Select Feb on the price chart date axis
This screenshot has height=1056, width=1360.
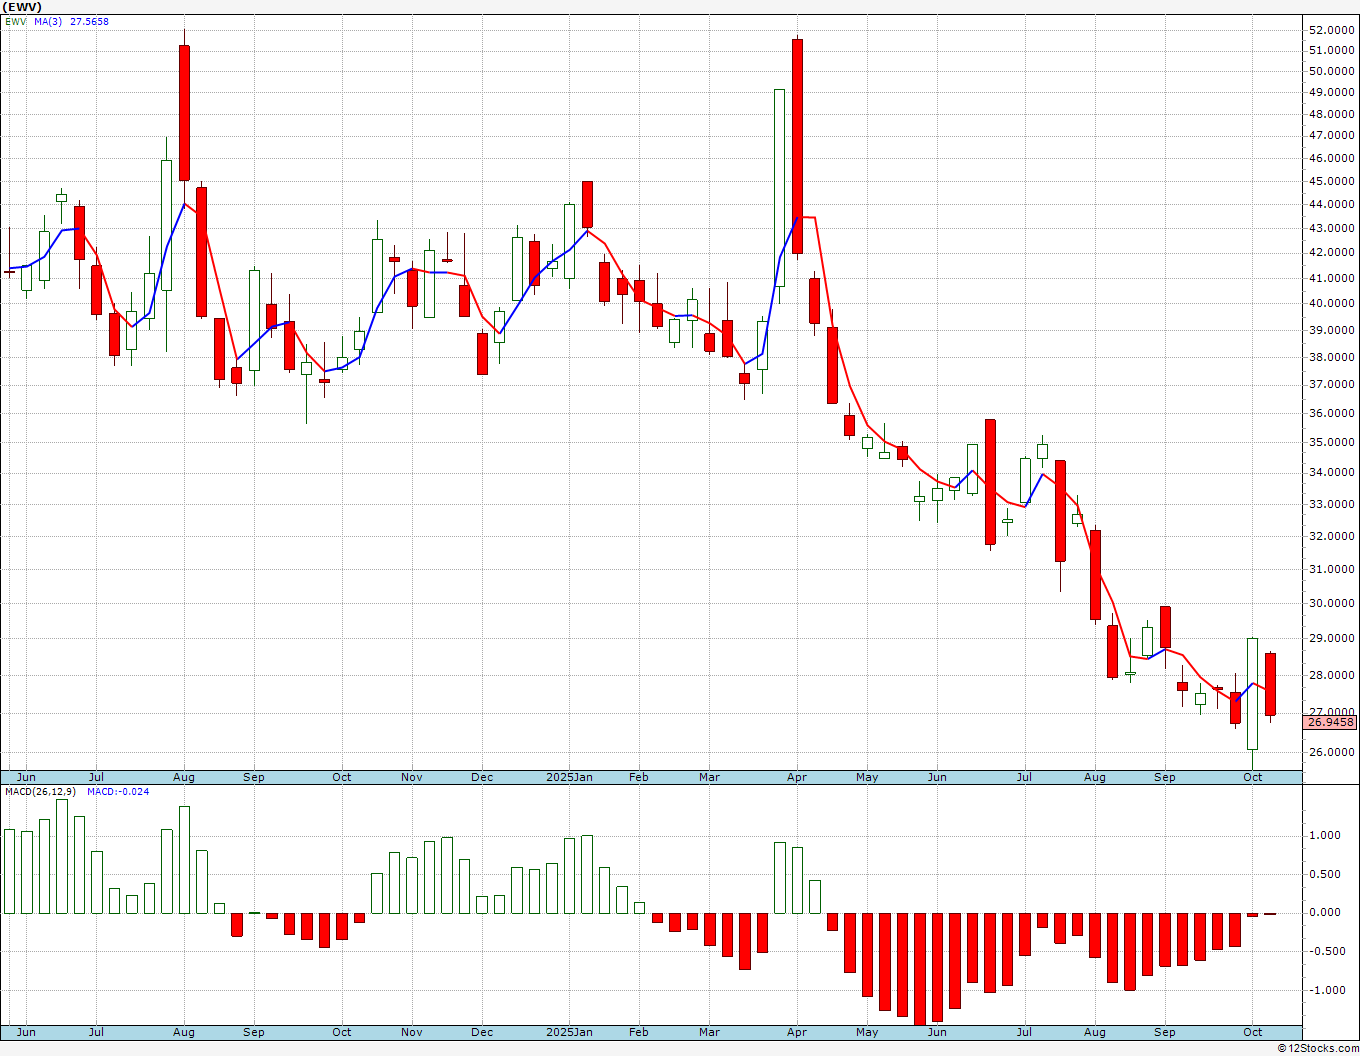coord(638,777)
